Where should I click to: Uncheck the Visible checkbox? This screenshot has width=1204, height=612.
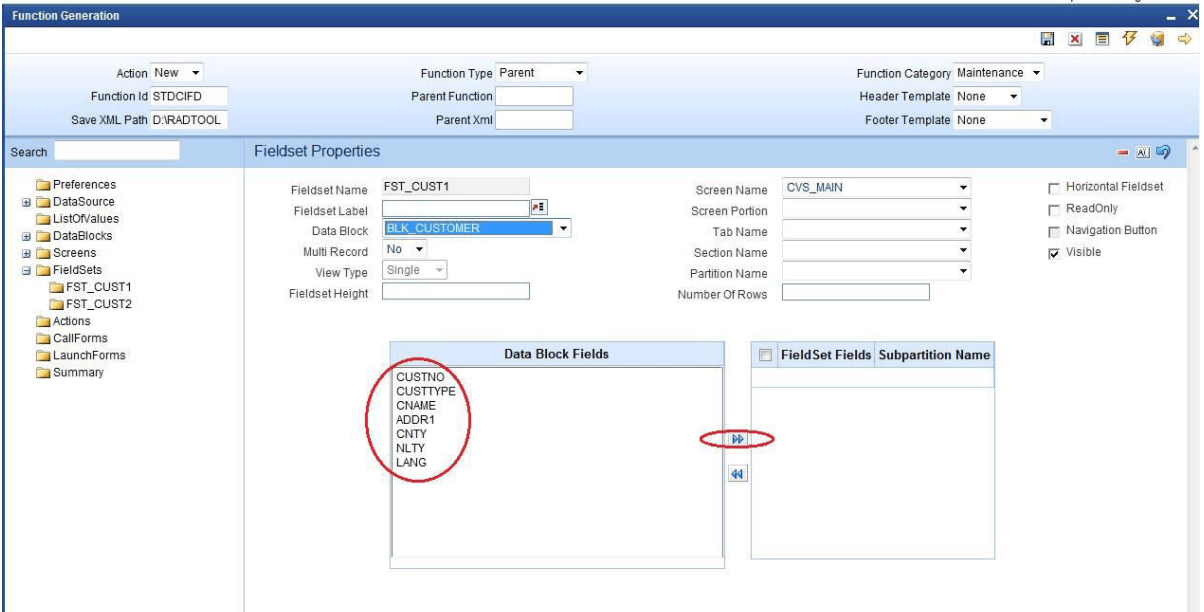(x=1053, y=253)
